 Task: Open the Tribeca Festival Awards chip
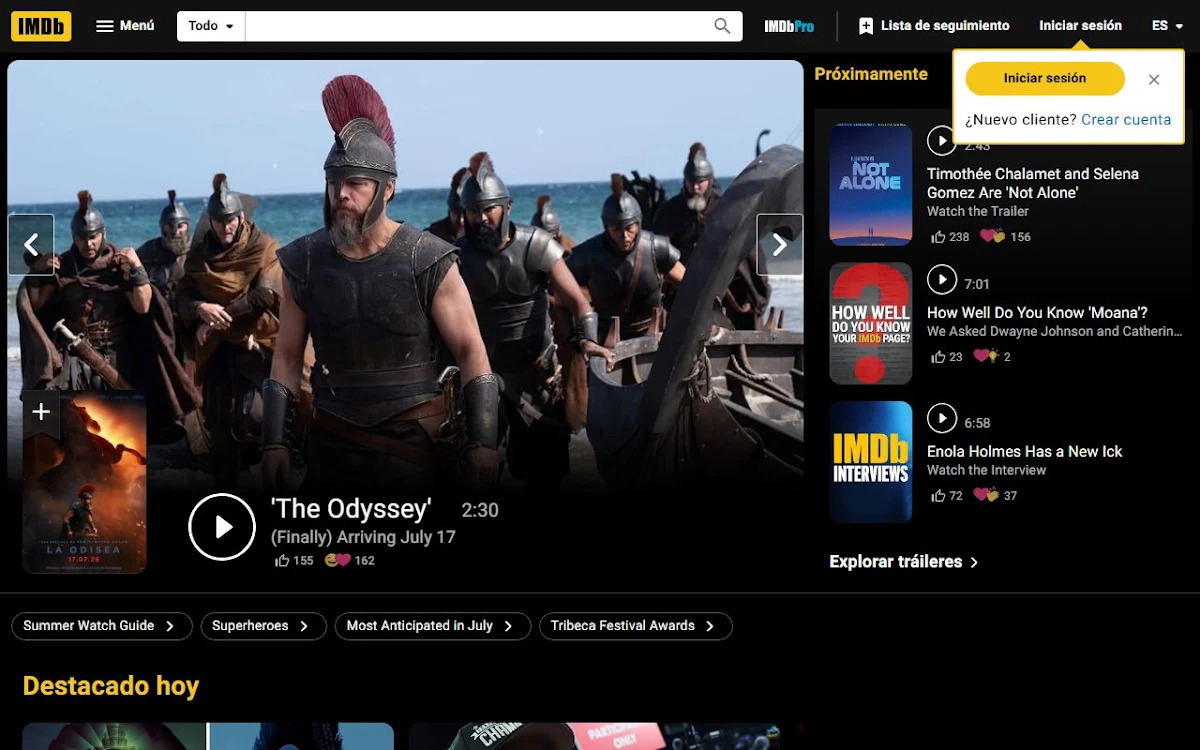click(635, 626)
